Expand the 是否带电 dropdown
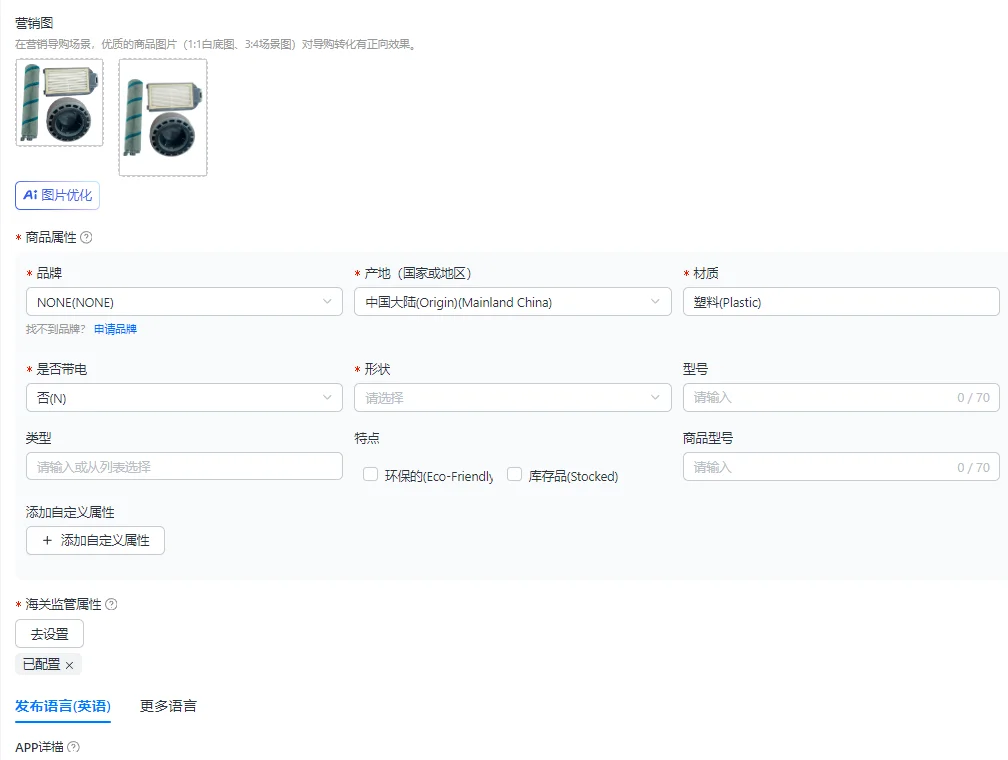 coord(184,398)
